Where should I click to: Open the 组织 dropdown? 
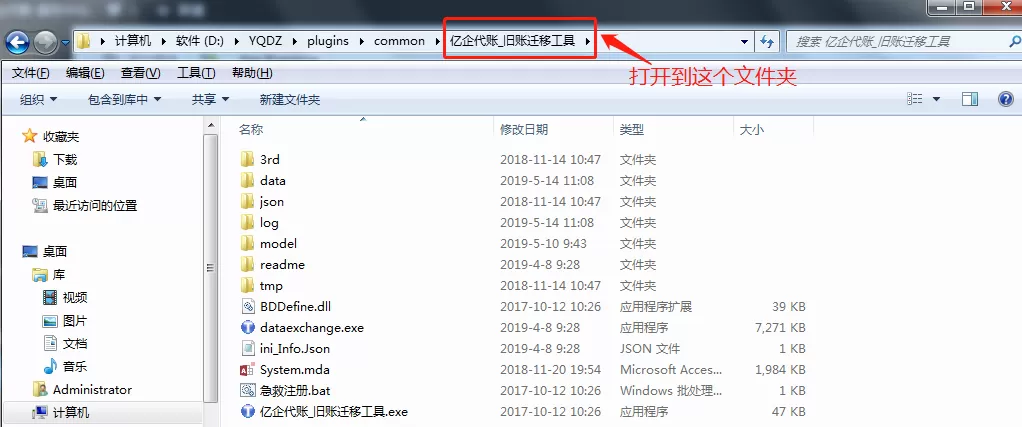38,100
